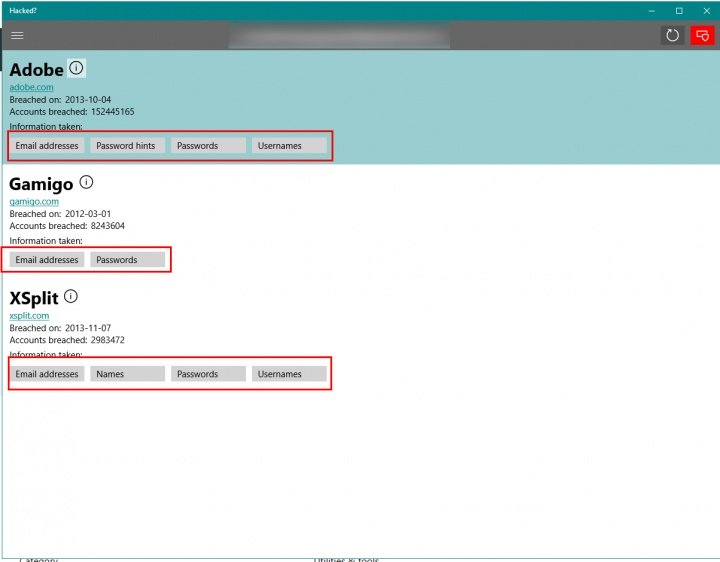
Task: Click the red shield alert icon
Action: [x=703, y=35]
